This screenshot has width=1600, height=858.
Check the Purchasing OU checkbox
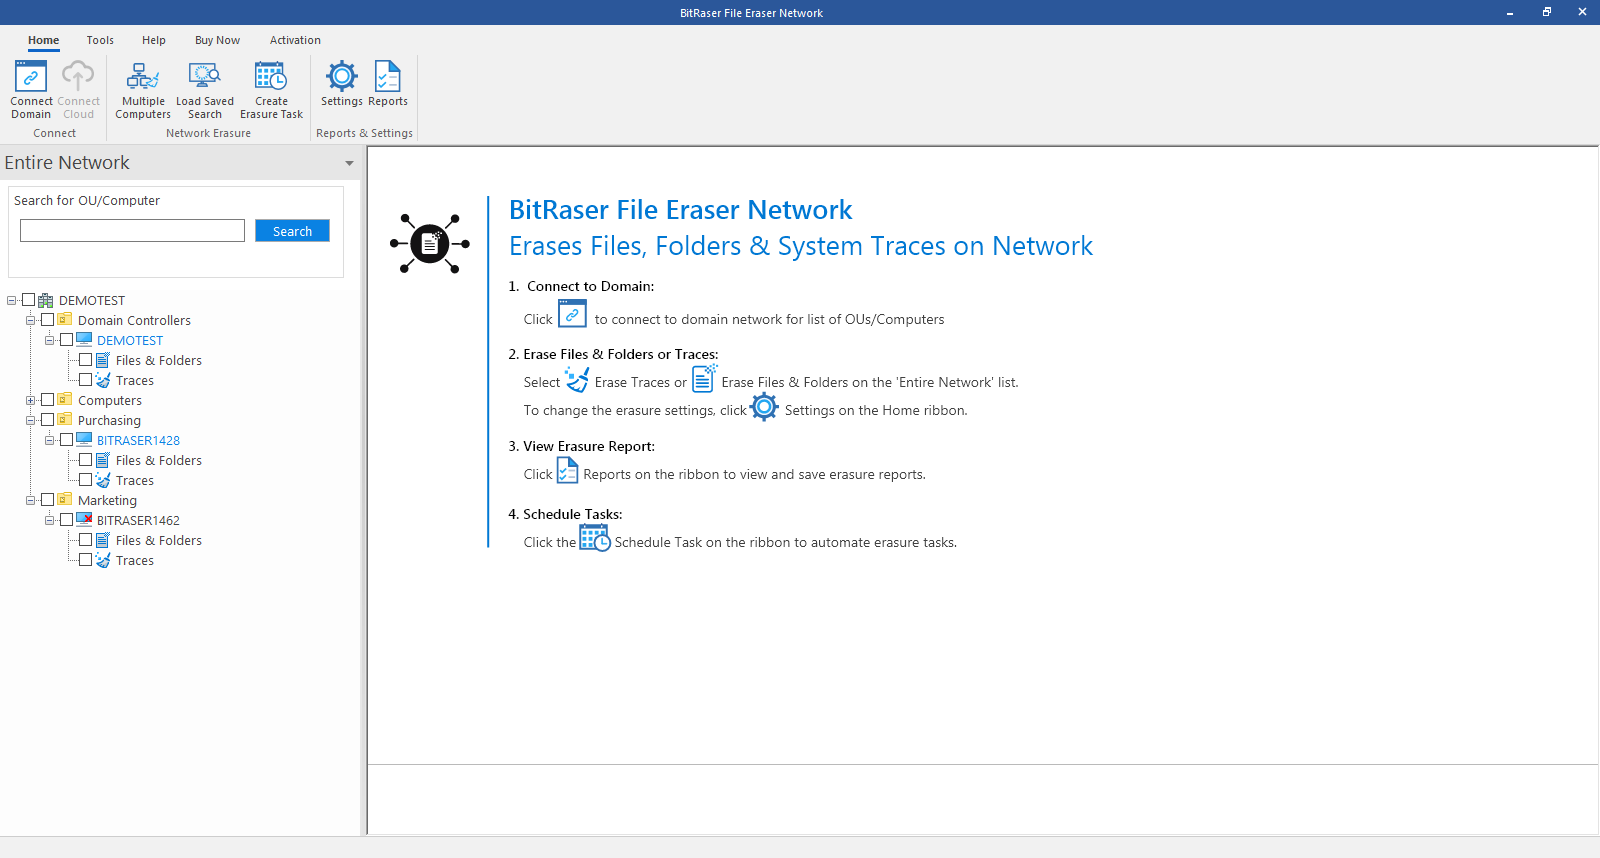coord(47,420)
